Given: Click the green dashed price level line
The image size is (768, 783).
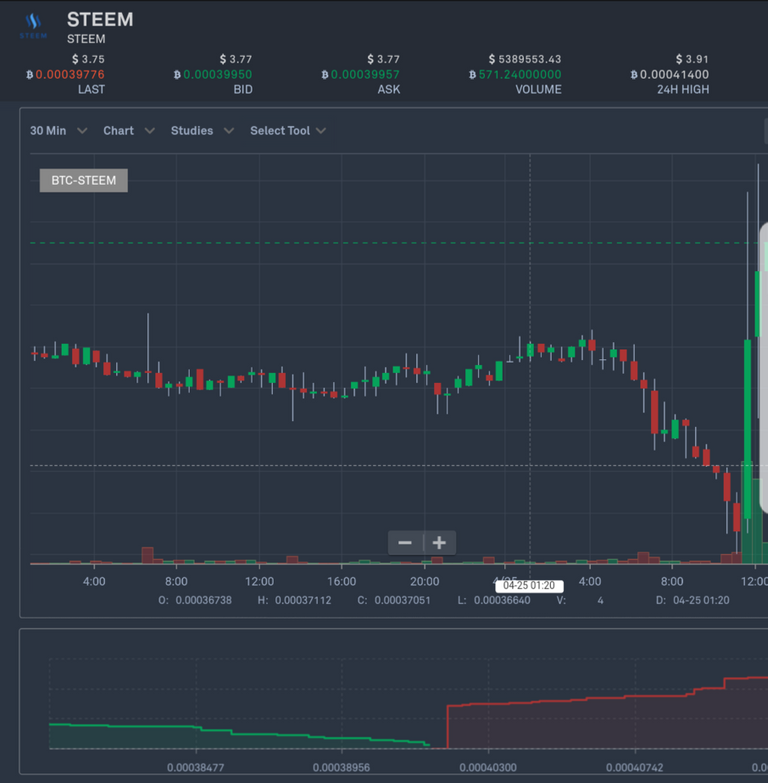Looking at the screenshot, I should click(x=300, y=243).
